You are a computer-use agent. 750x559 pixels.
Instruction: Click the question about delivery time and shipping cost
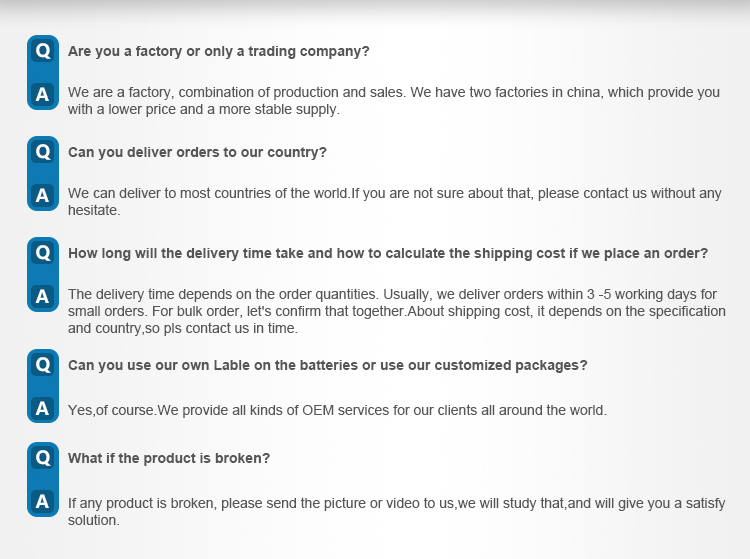point(388,253)
